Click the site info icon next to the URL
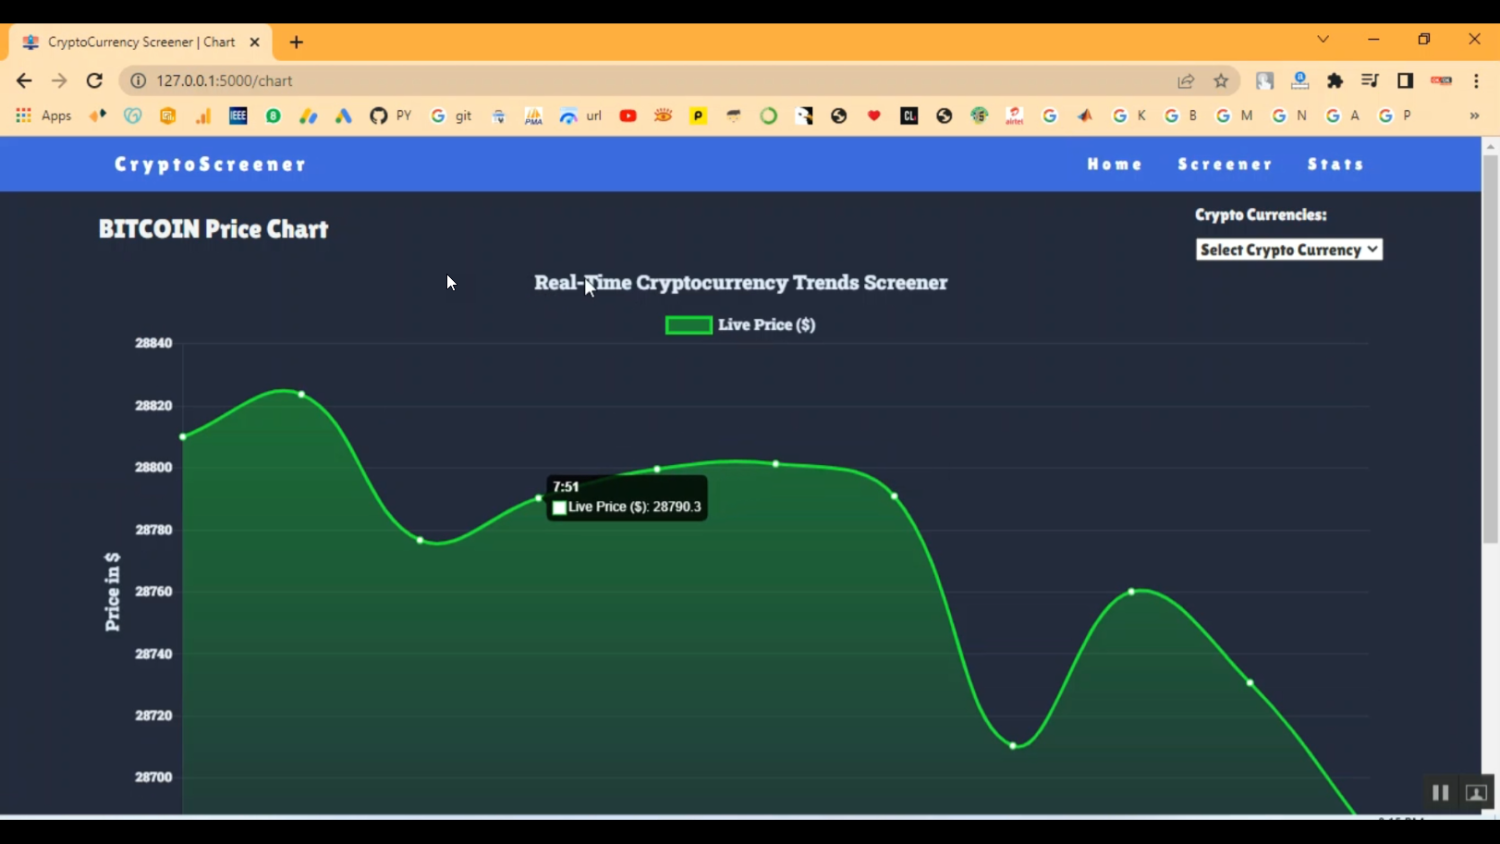 coord(137,81)
